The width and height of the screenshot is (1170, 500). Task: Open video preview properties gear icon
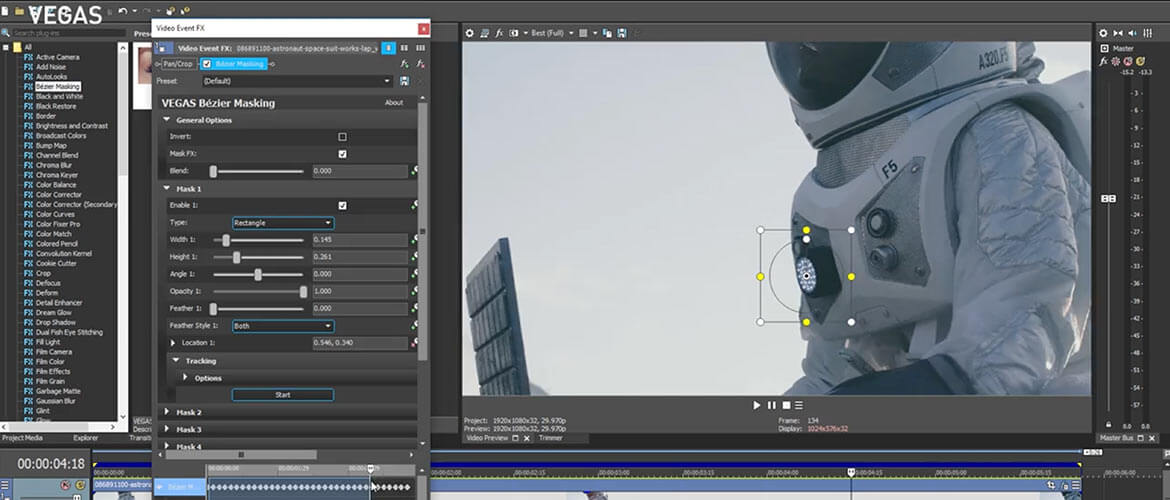point(469,33)
